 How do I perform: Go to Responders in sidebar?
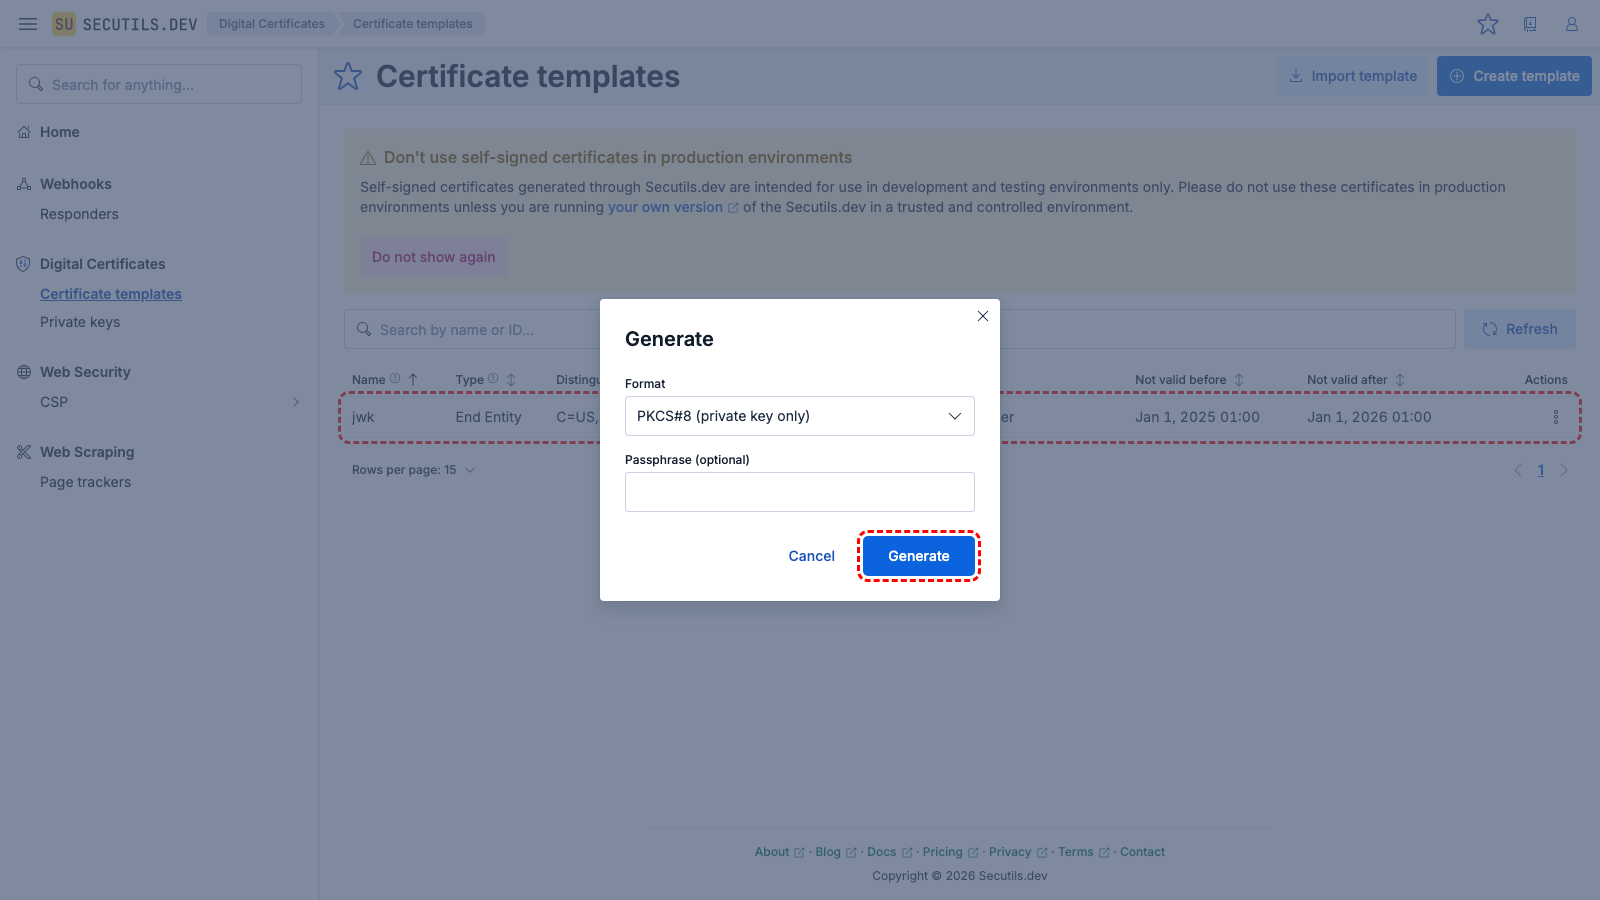coord(79,214)
